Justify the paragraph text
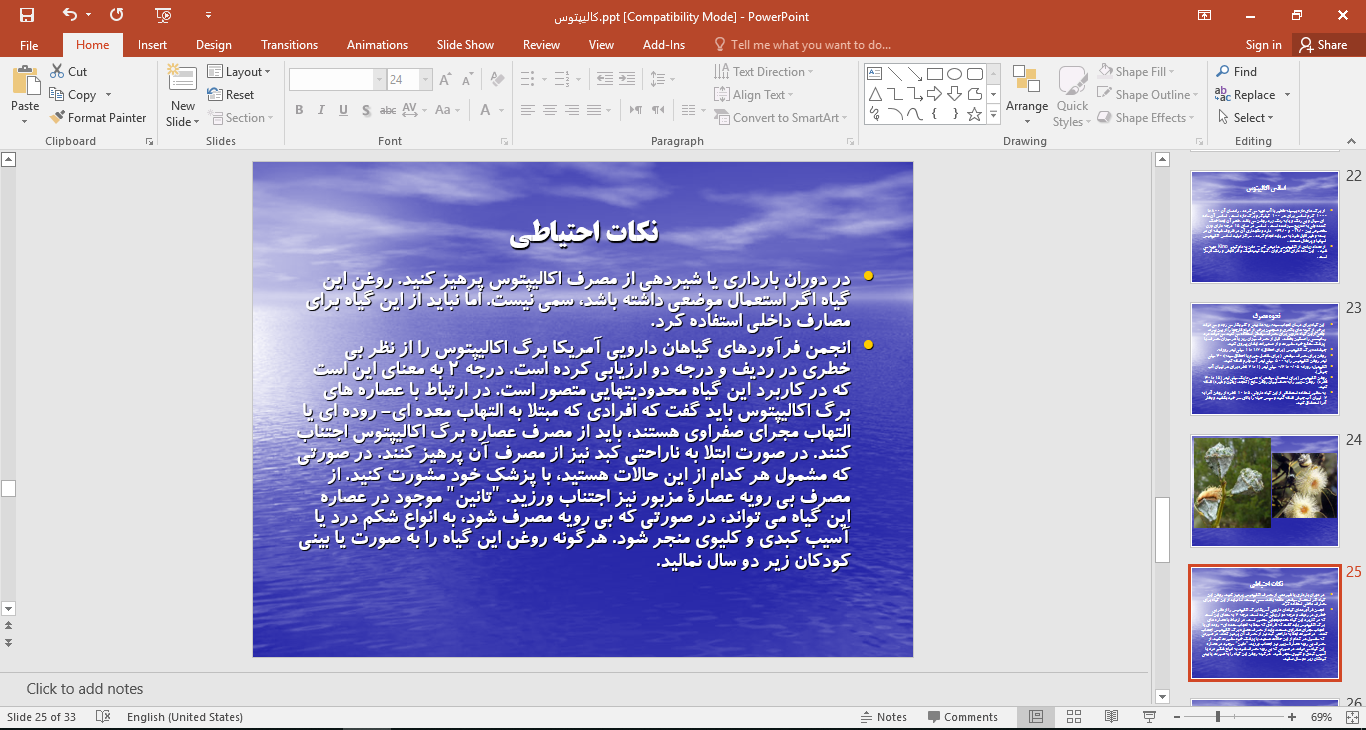The image size is (1366, 730). 593,110
